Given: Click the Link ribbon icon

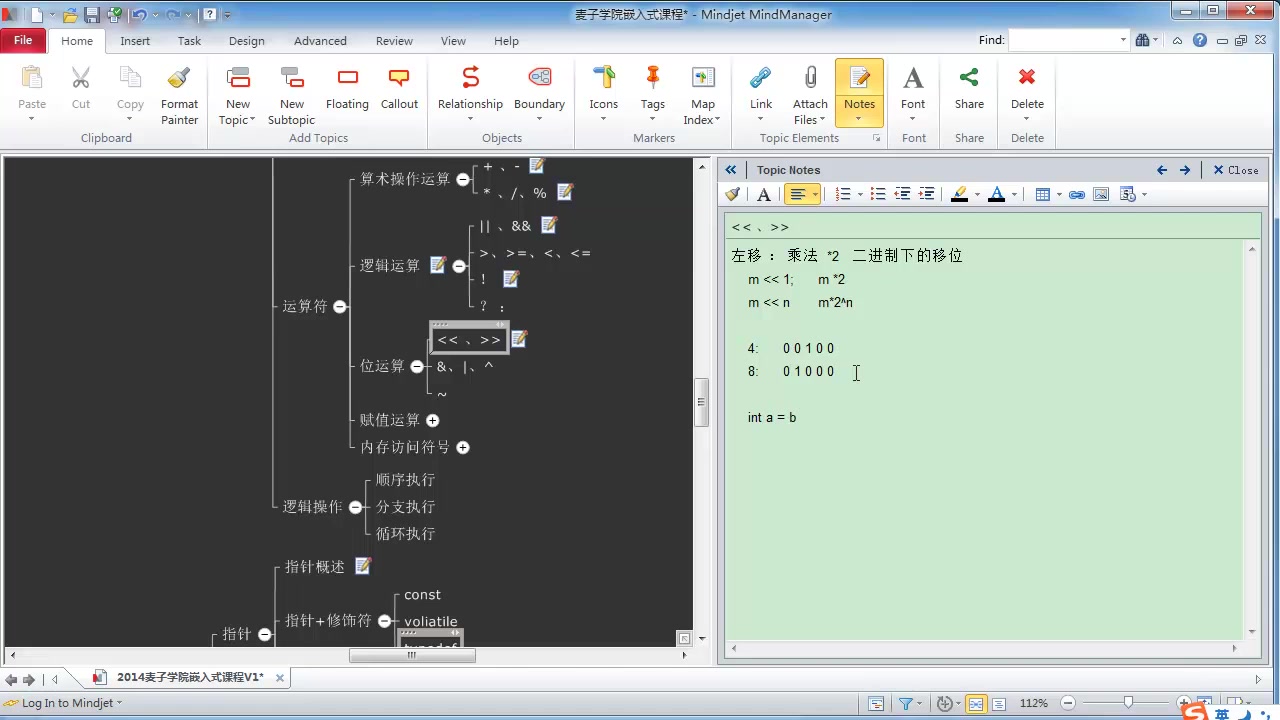Looking at the screenshot, I should coord(761,78).
